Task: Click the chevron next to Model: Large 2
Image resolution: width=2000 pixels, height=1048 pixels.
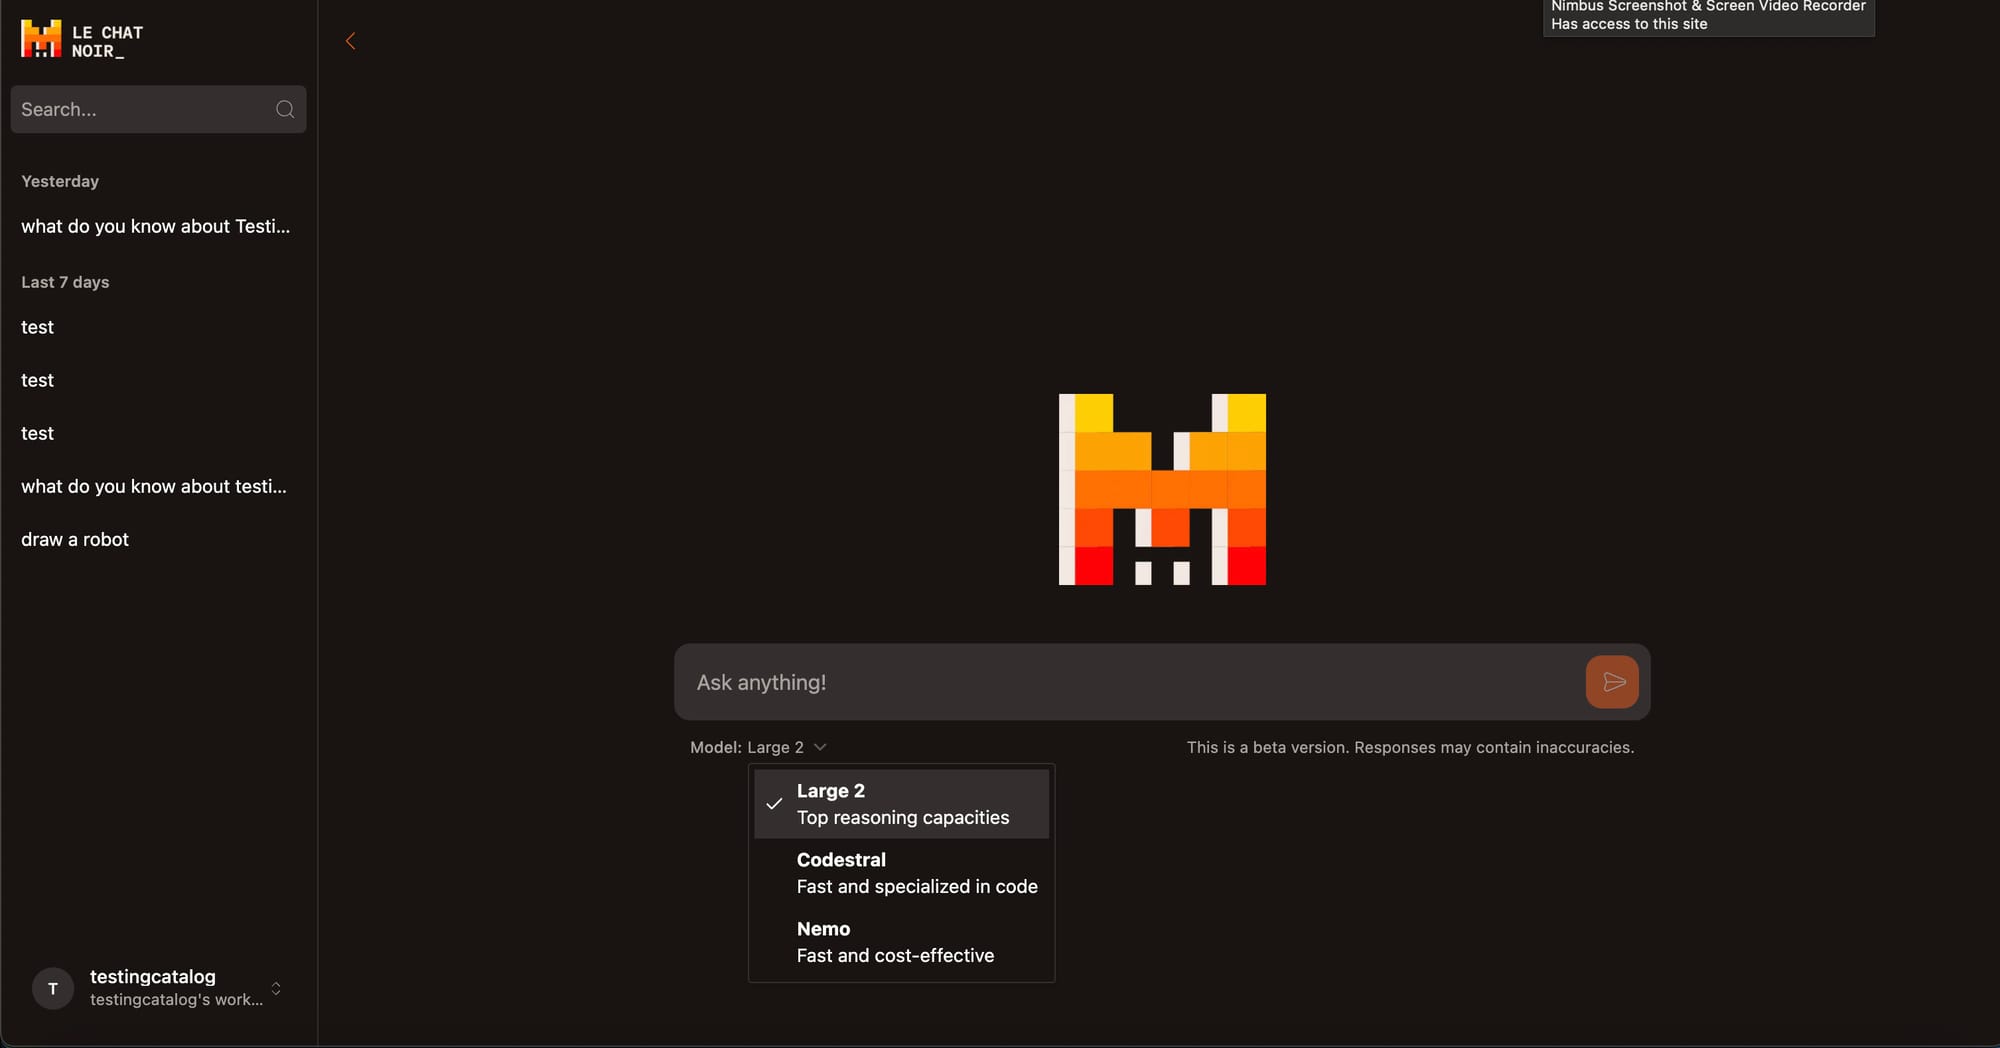Action: click(x=820, y=747)
